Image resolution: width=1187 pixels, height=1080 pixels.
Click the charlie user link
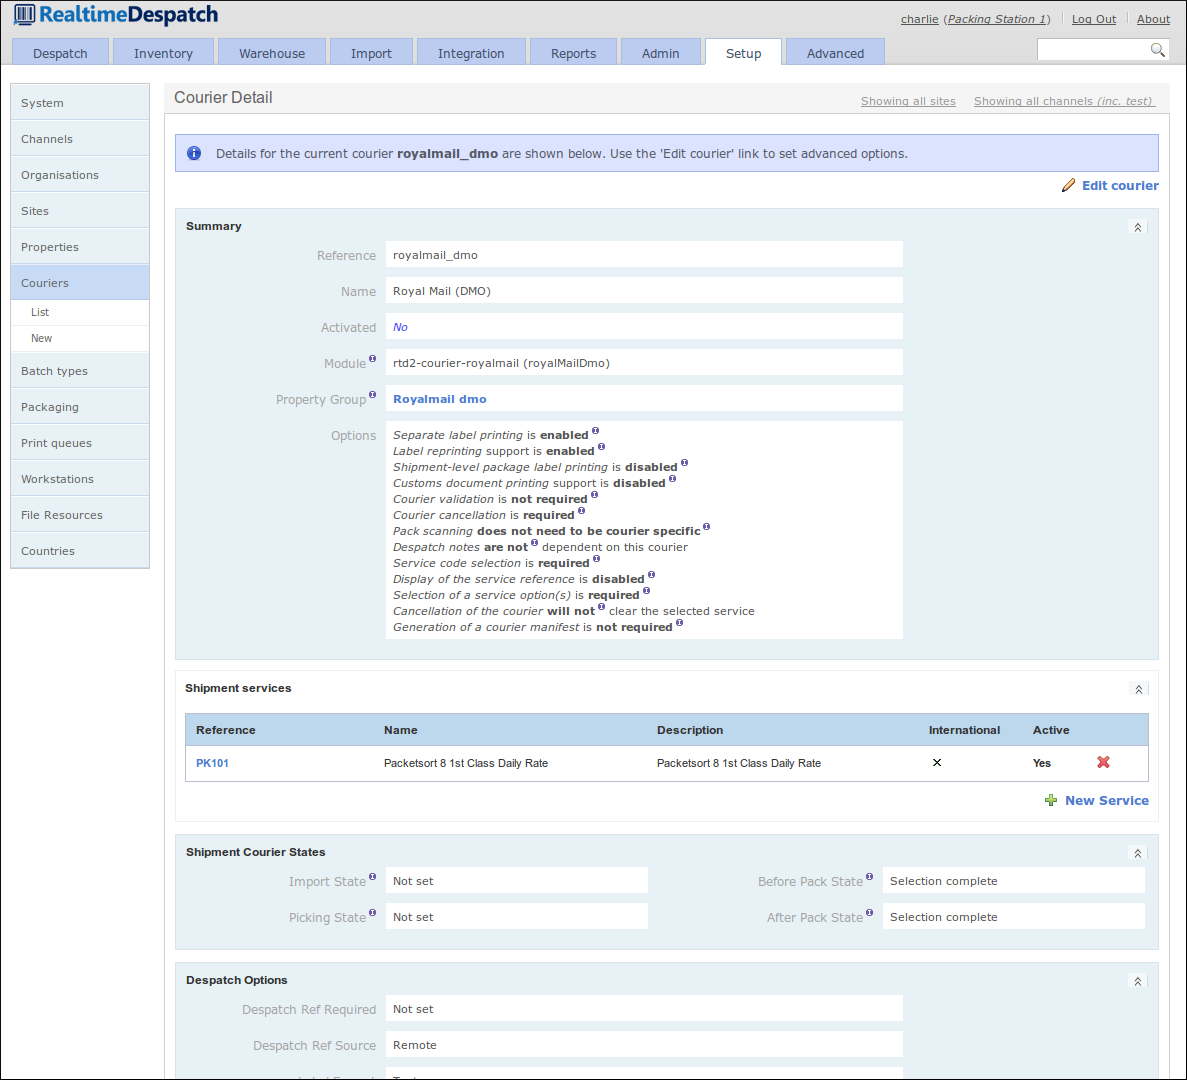[x=920, y=19]
